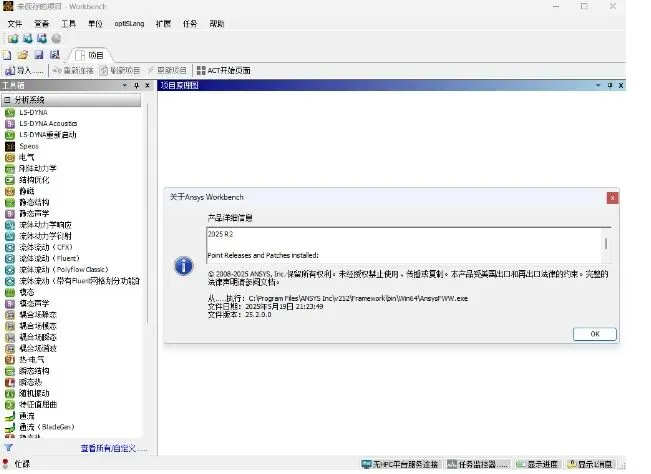Select the 耦合场谐波 system
651x474 pixels.
pos(31,348)
